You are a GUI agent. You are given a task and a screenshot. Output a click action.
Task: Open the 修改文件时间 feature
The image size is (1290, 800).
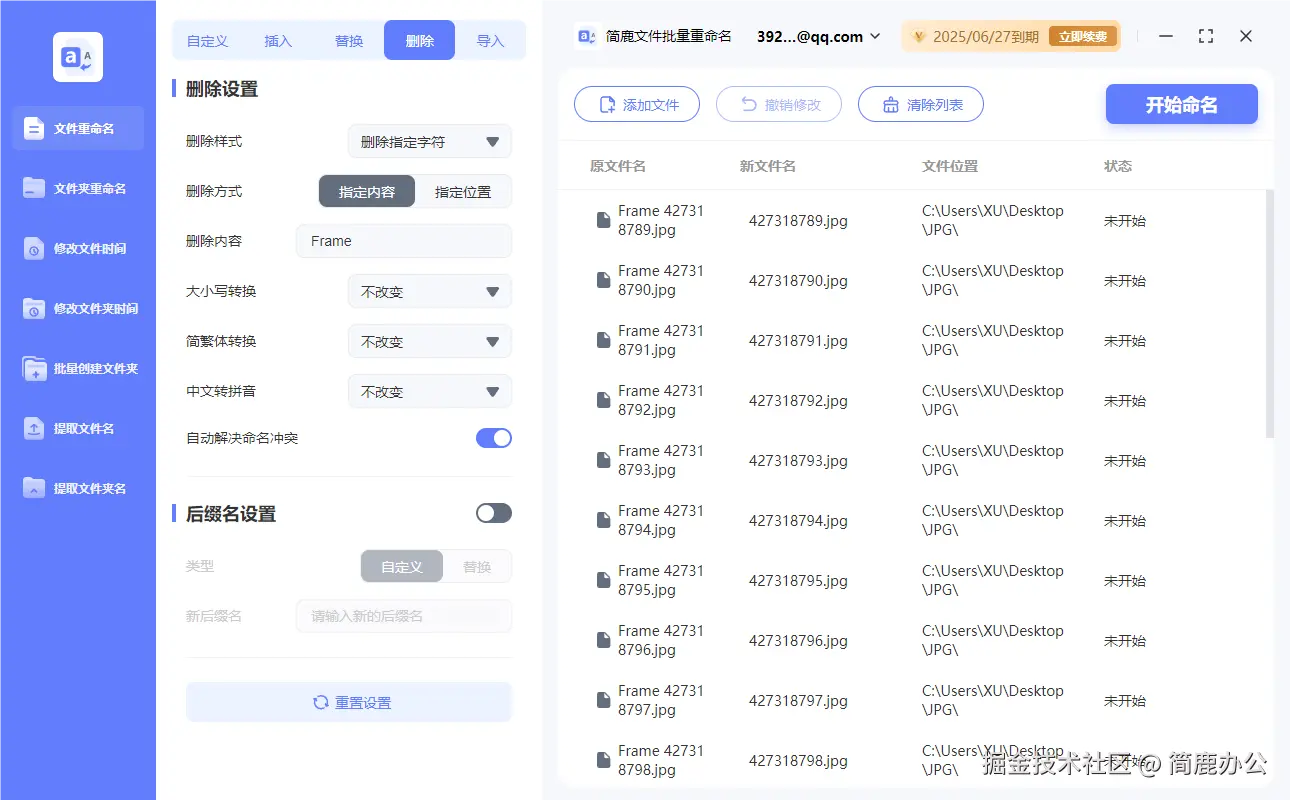(77, 248)
